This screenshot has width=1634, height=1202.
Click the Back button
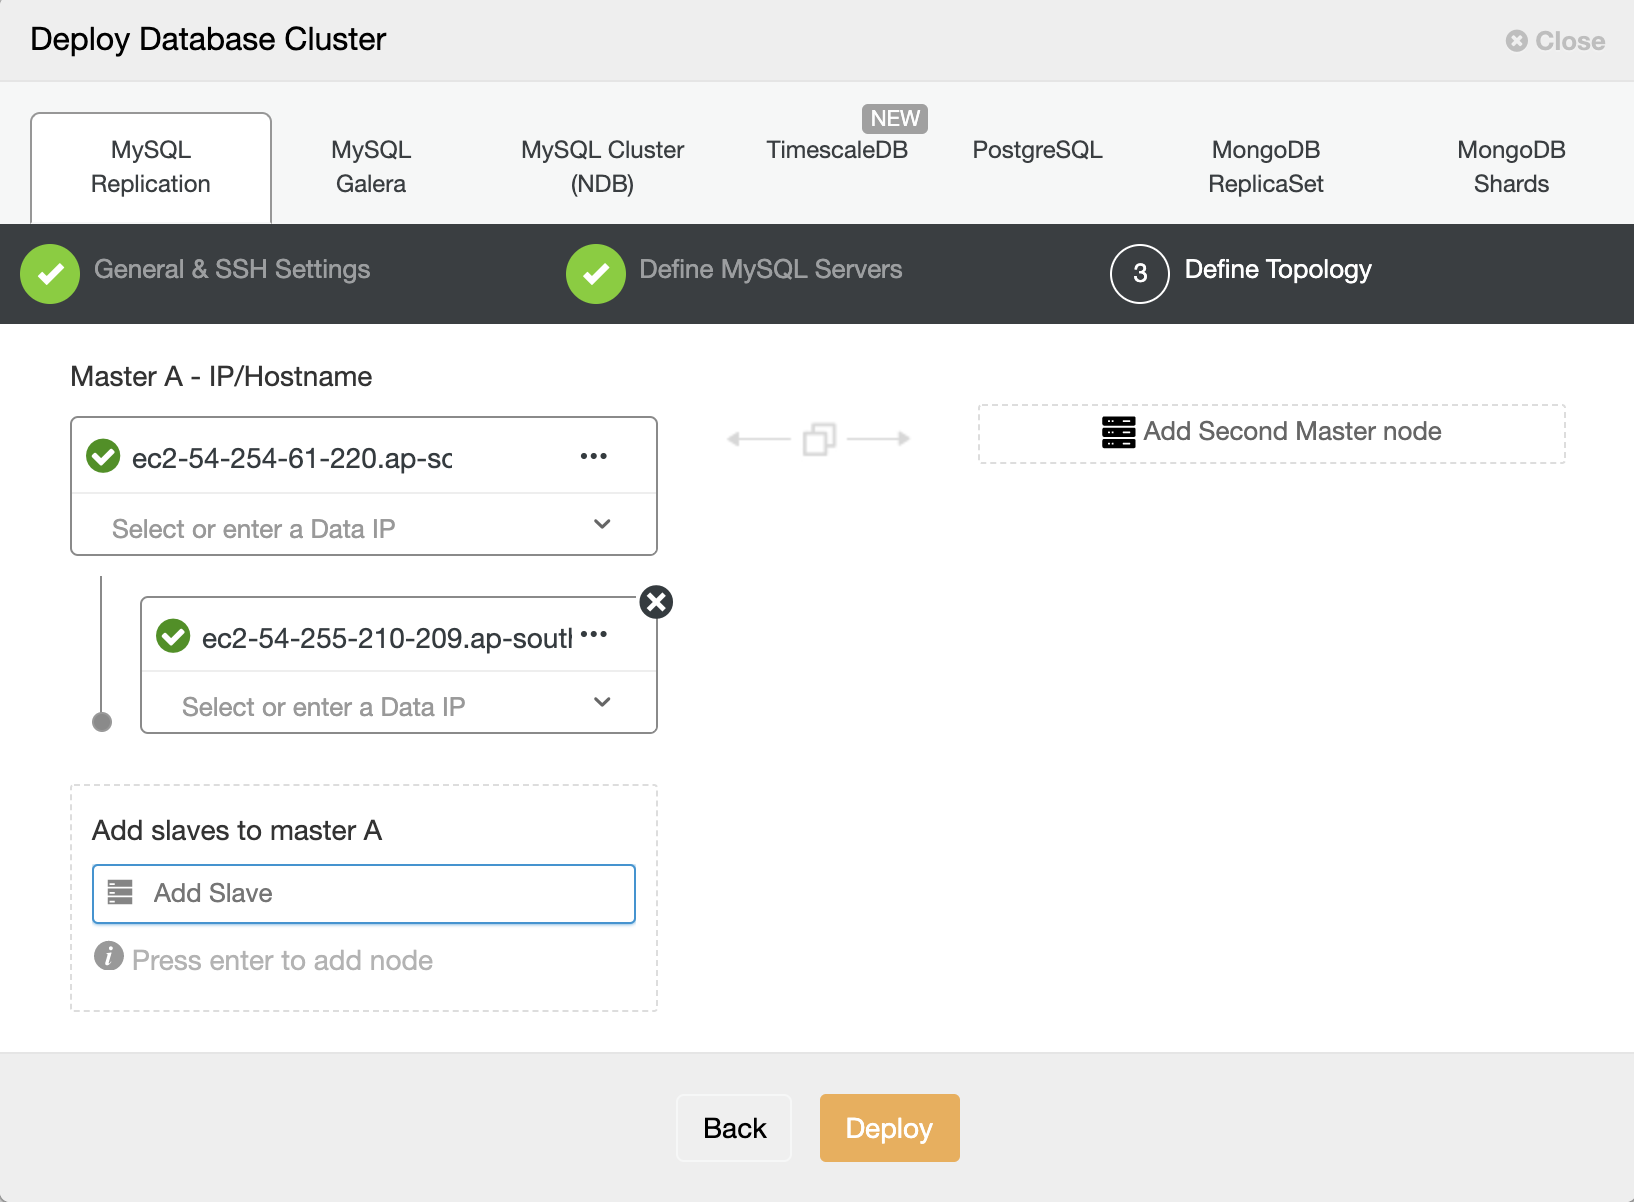[735, 1128]
